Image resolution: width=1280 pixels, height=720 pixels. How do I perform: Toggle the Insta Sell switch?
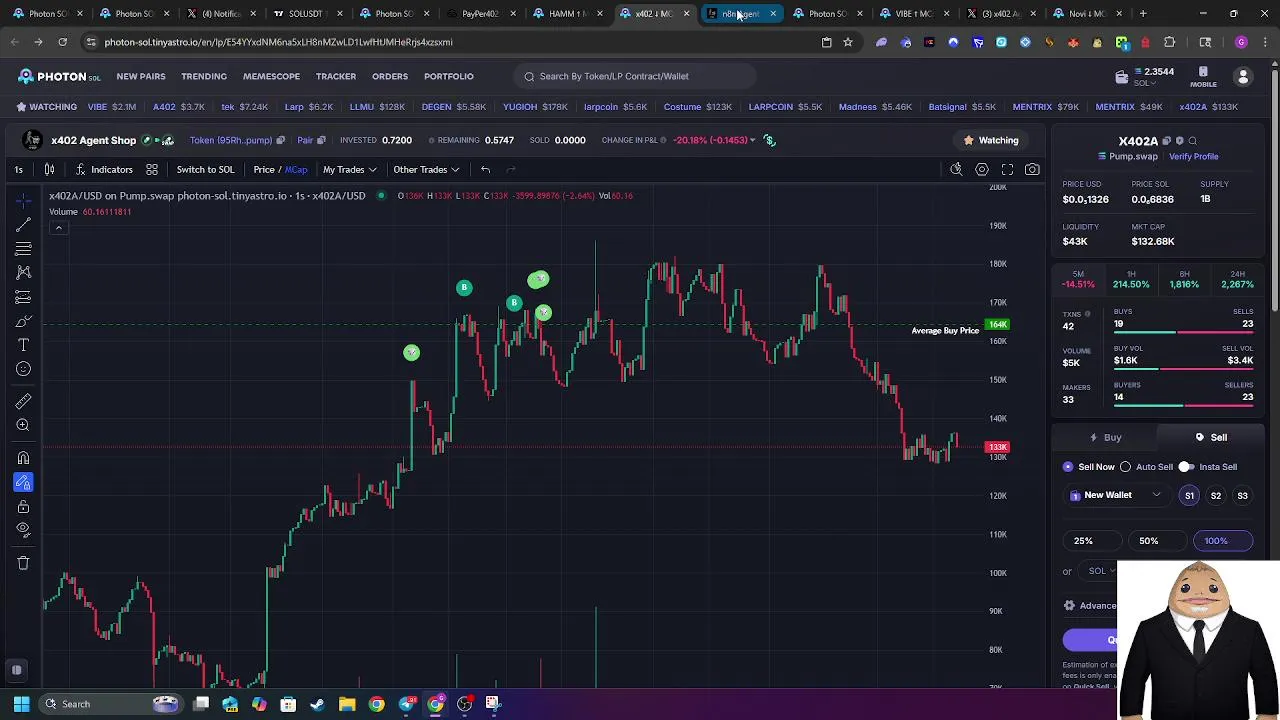(x=1186, y=467)
